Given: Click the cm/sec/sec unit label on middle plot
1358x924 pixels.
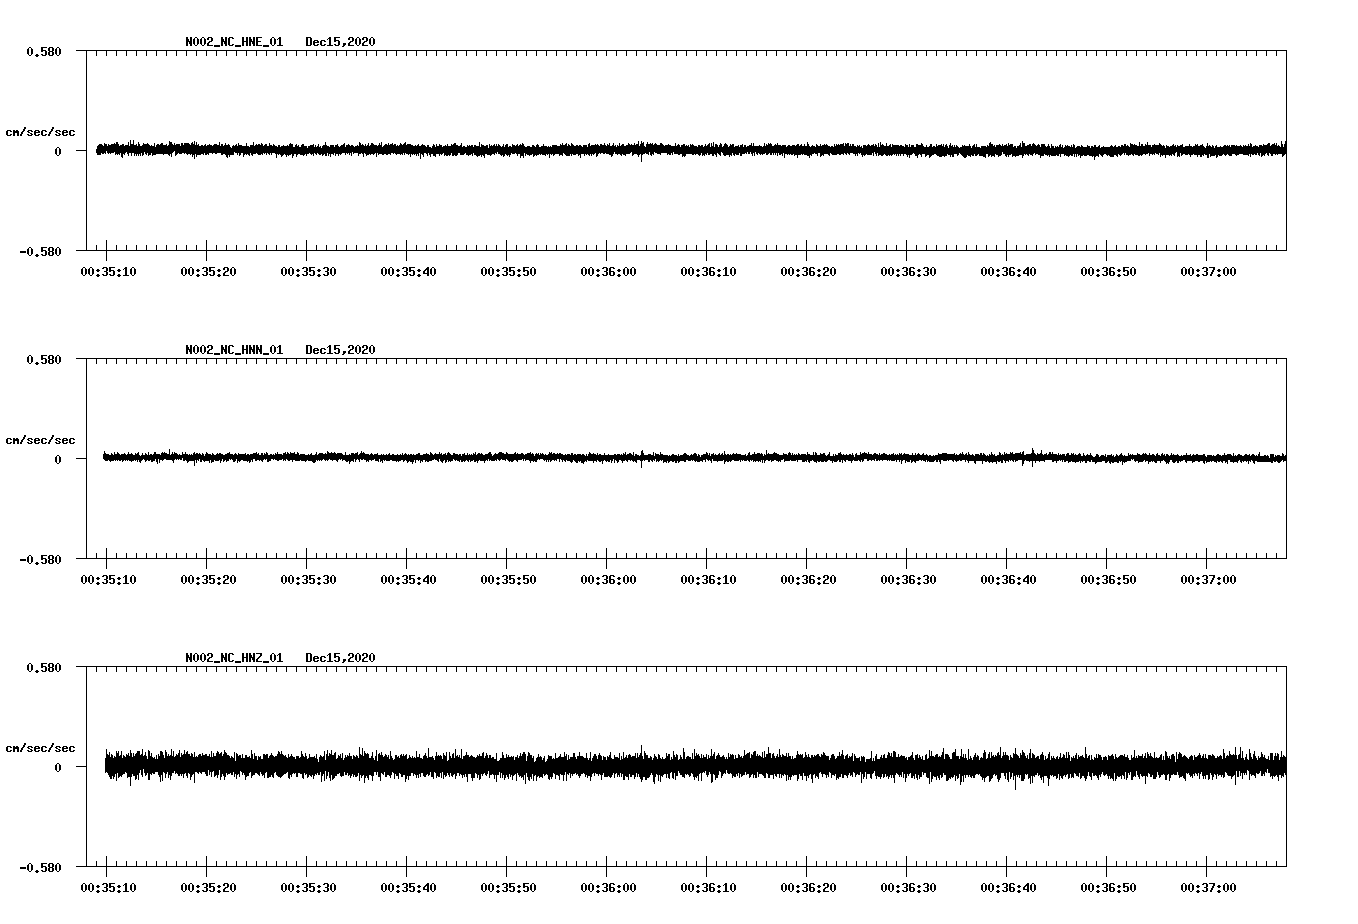Looking at the screenshot, I should click(x=41, y=439).
